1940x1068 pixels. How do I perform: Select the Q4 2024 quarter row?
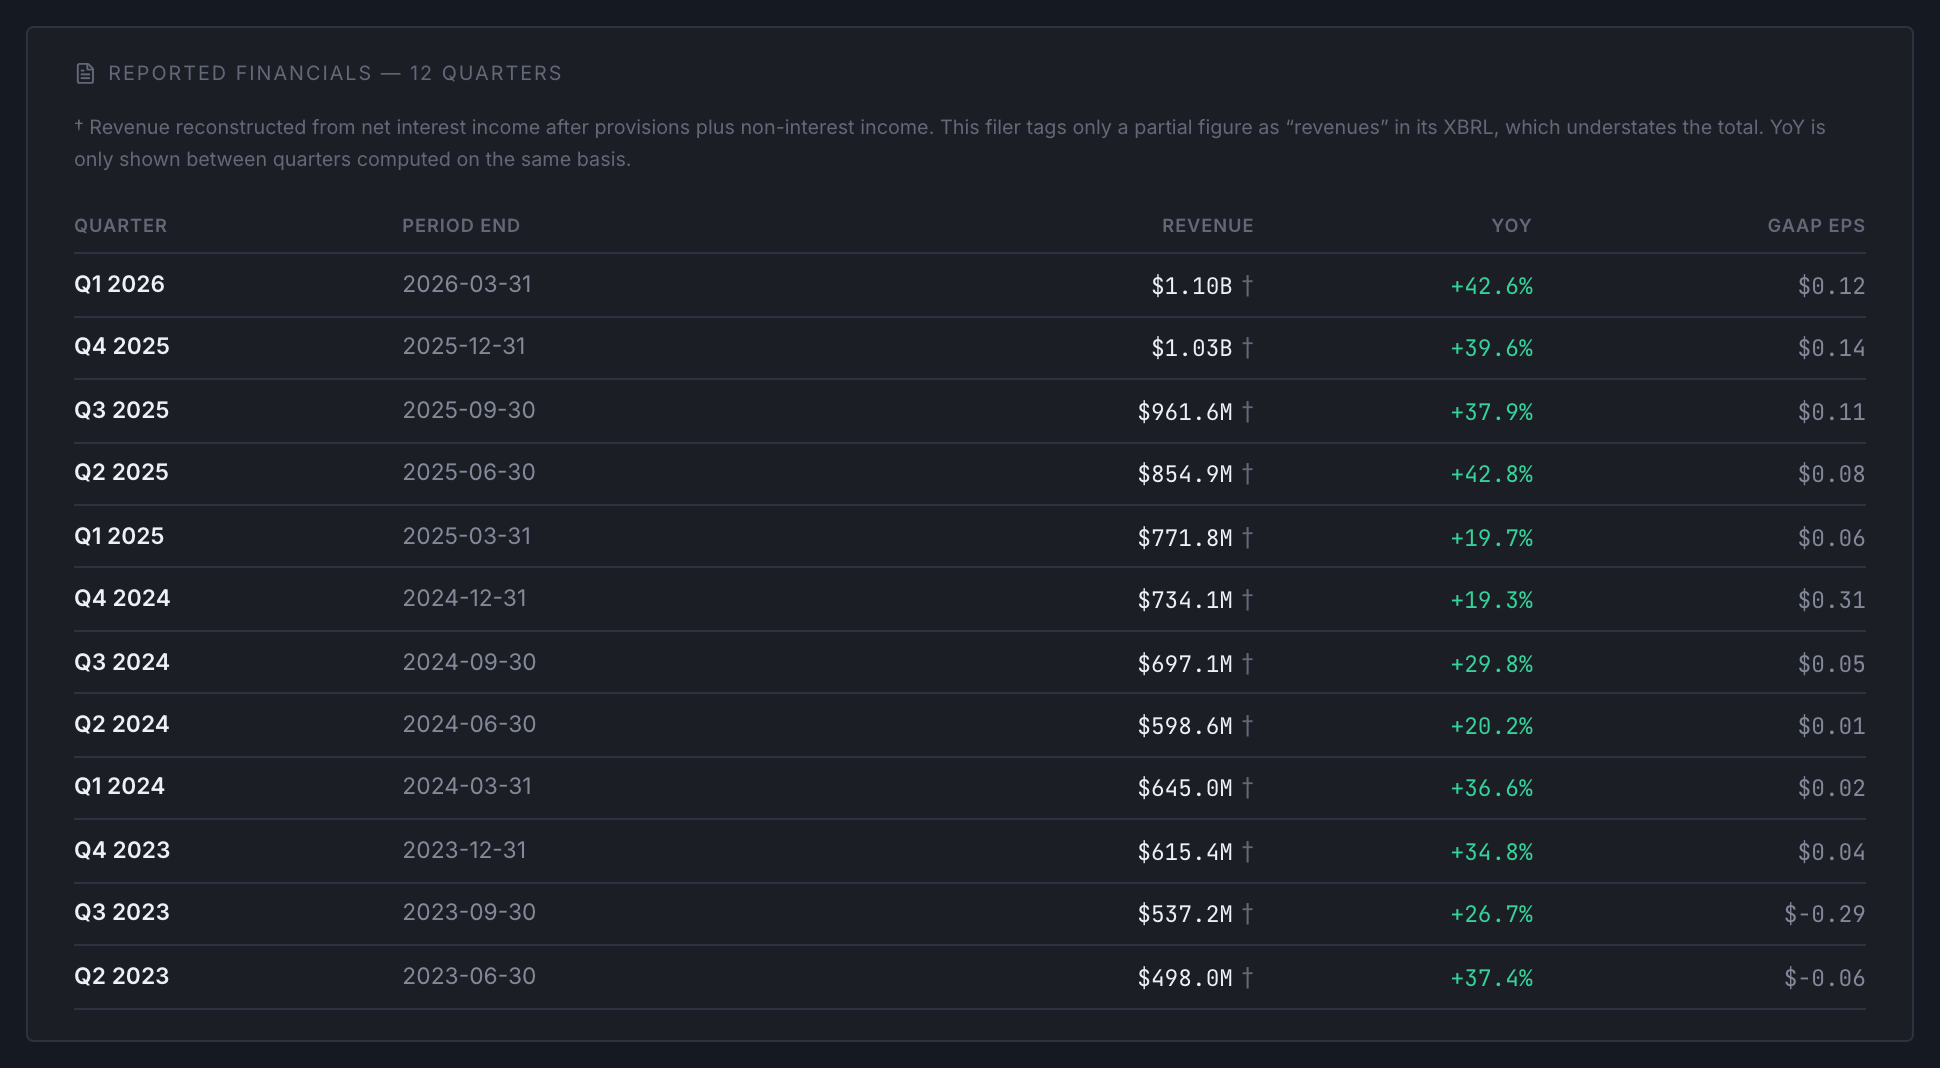(x=970, y=599)
